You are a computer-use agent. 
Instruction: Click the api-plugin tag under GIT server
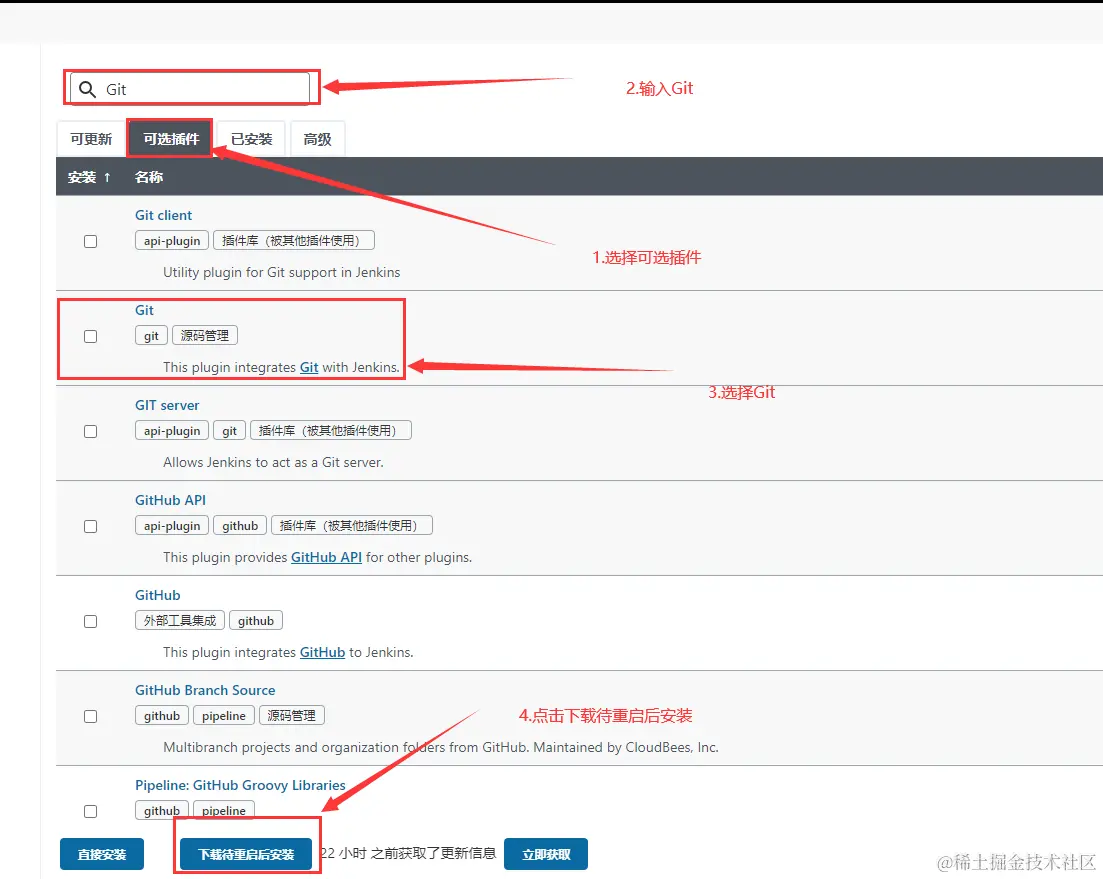point(172,430)
